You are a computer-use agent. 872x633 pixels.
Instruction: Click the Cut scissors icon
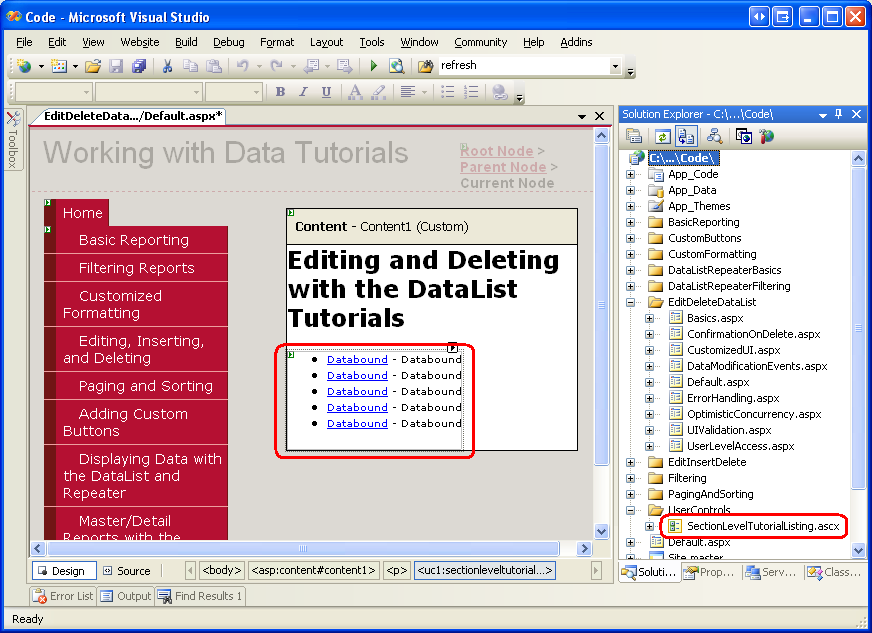[x=167, y=66]
